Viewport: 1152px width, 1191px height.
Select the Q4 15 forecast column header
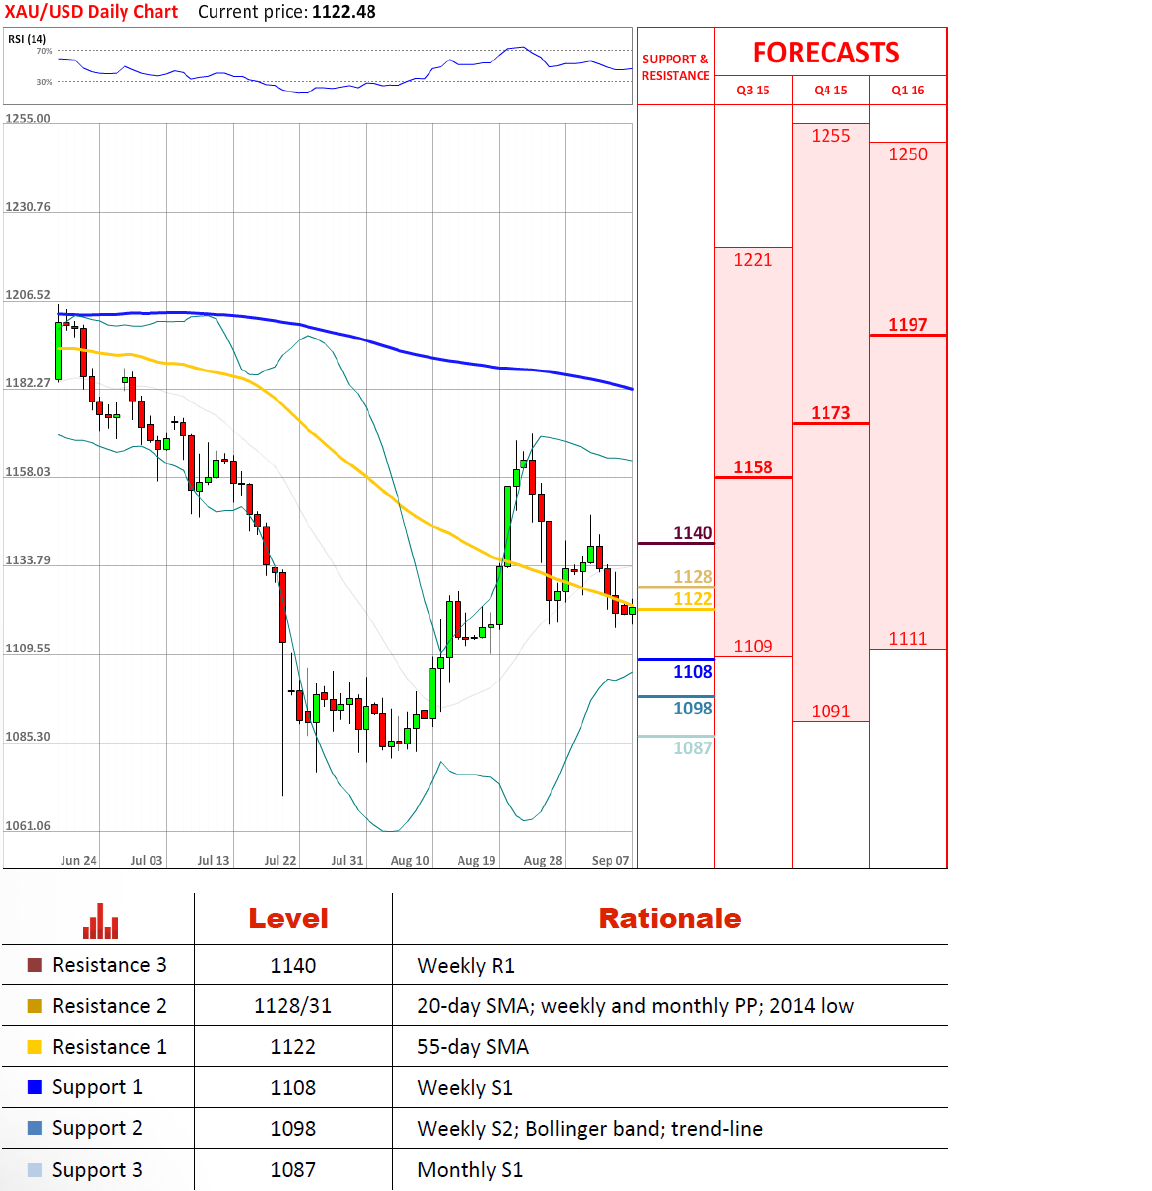pyautogui.click(x=831, y=90)
